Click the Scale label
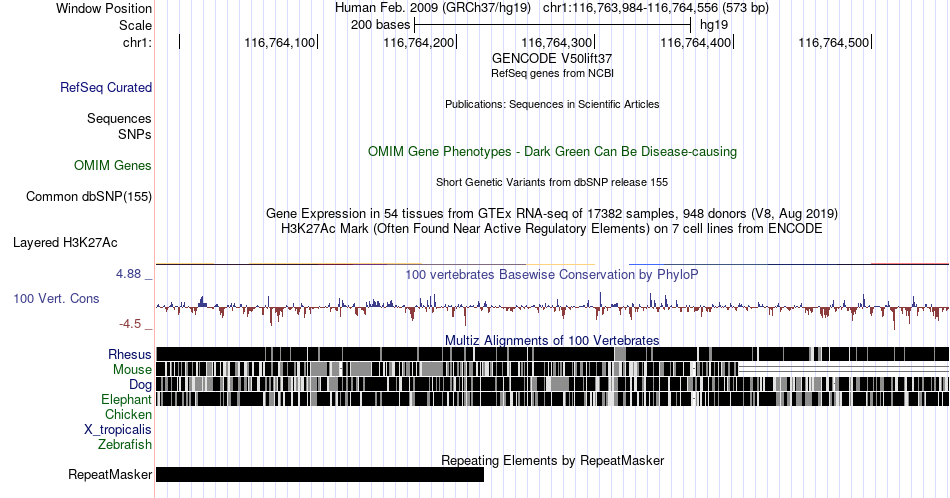This screenshot has height=498, width=950. tap(135, 25)
